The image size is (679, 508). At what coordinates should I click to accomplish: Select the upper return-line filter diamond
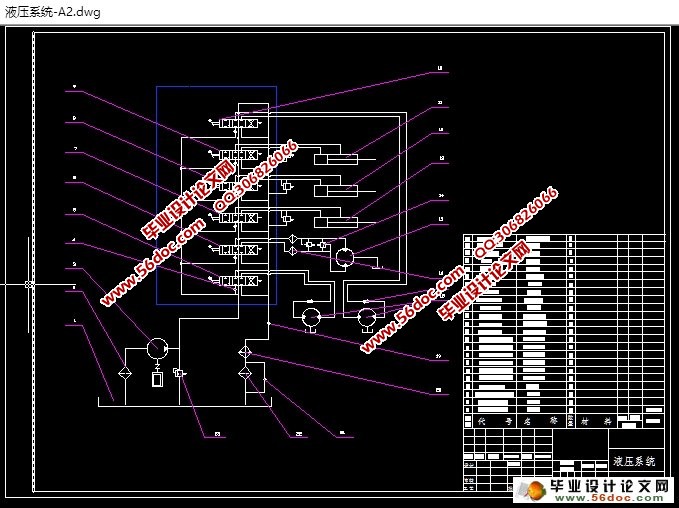click(x=245, y=352)
